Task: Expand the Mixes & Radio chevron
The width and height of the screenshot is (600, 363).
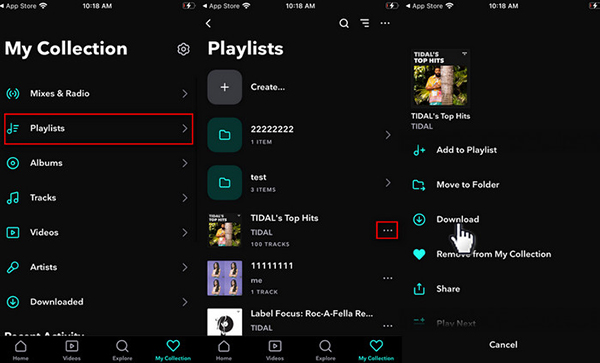Action: point(185,93)
